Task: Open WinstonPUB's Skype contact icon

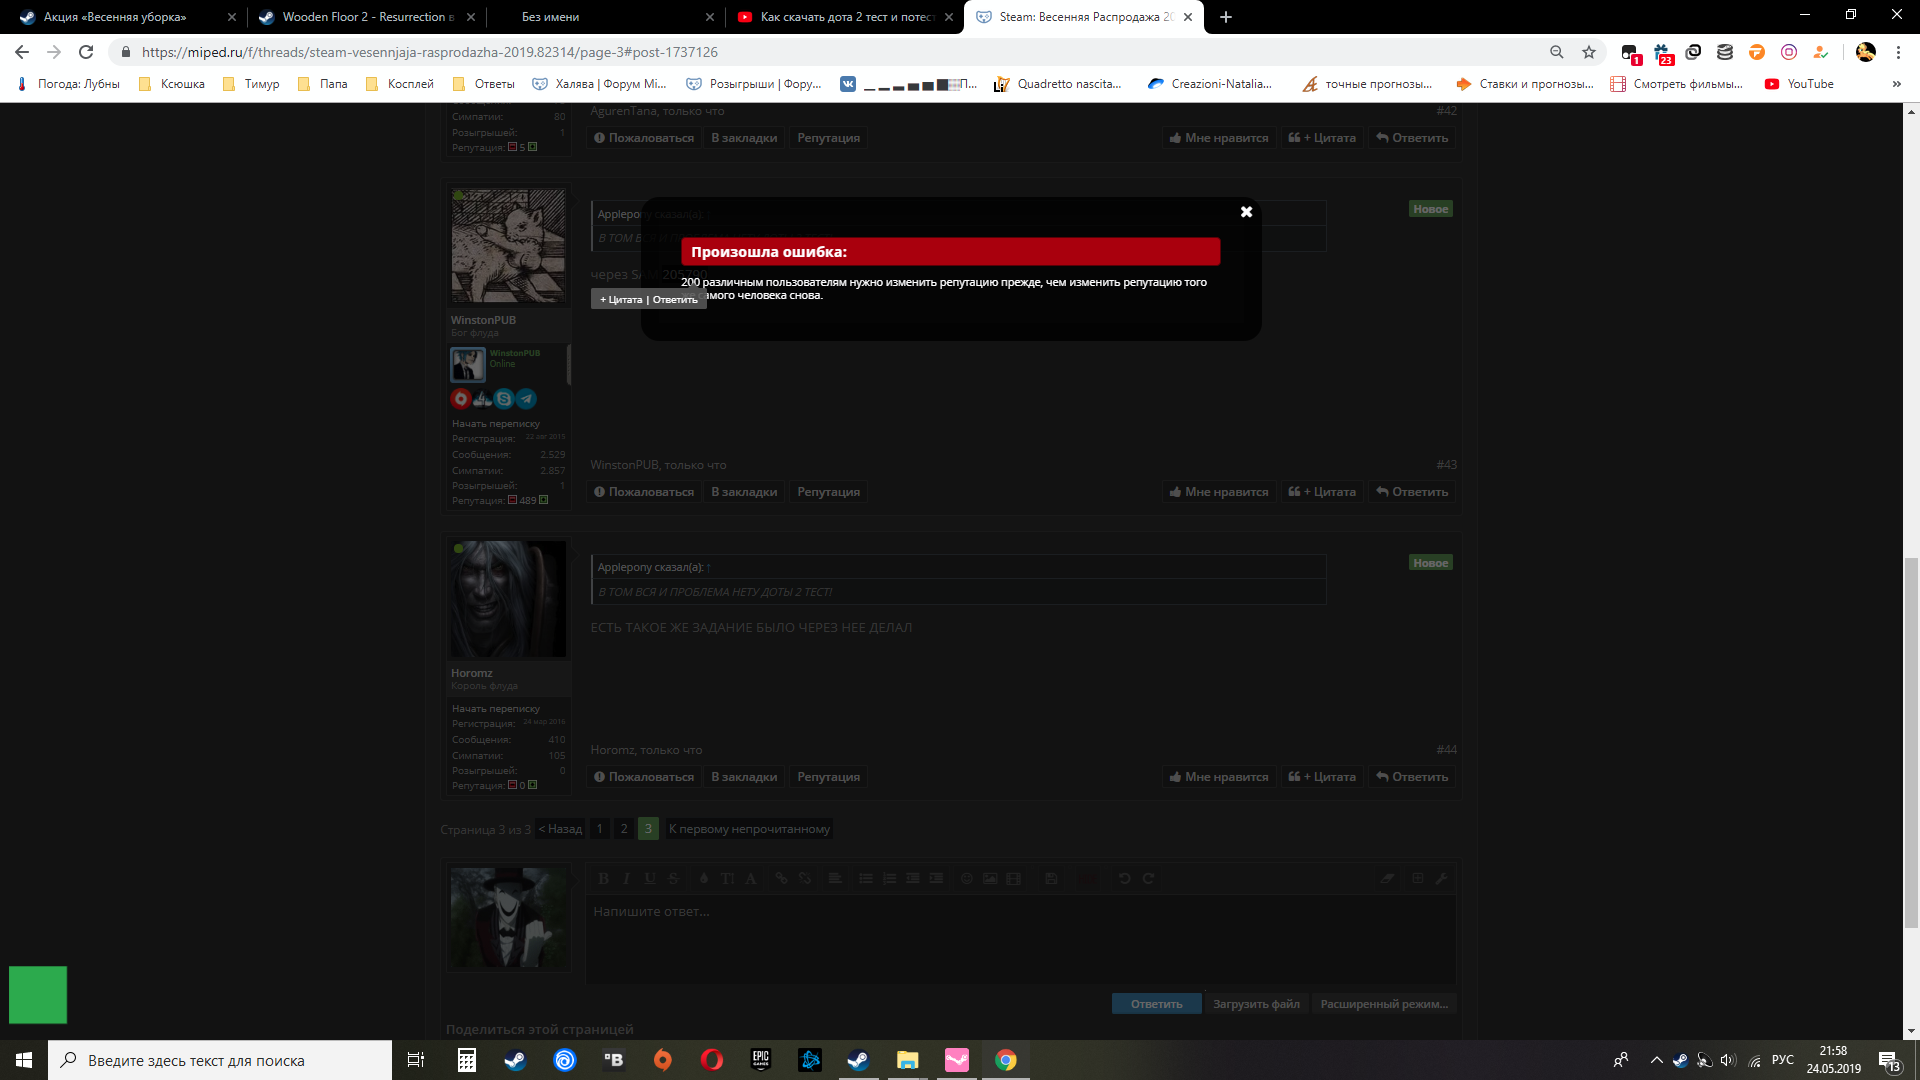Action: [x=504, y=399]
